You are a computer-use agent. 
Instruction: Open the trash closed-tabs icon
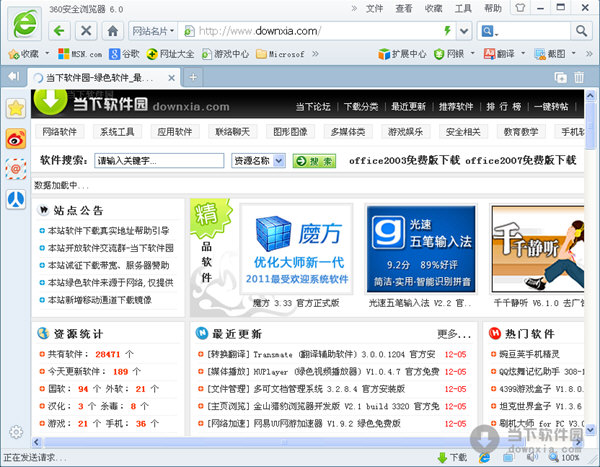coord(579,77)
